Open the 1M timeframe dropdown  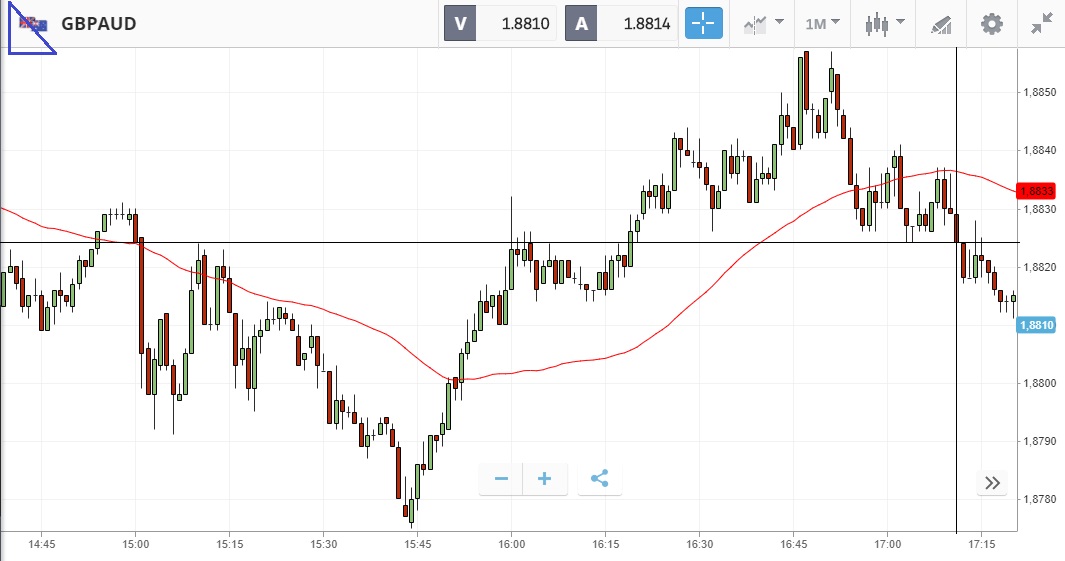822,24
